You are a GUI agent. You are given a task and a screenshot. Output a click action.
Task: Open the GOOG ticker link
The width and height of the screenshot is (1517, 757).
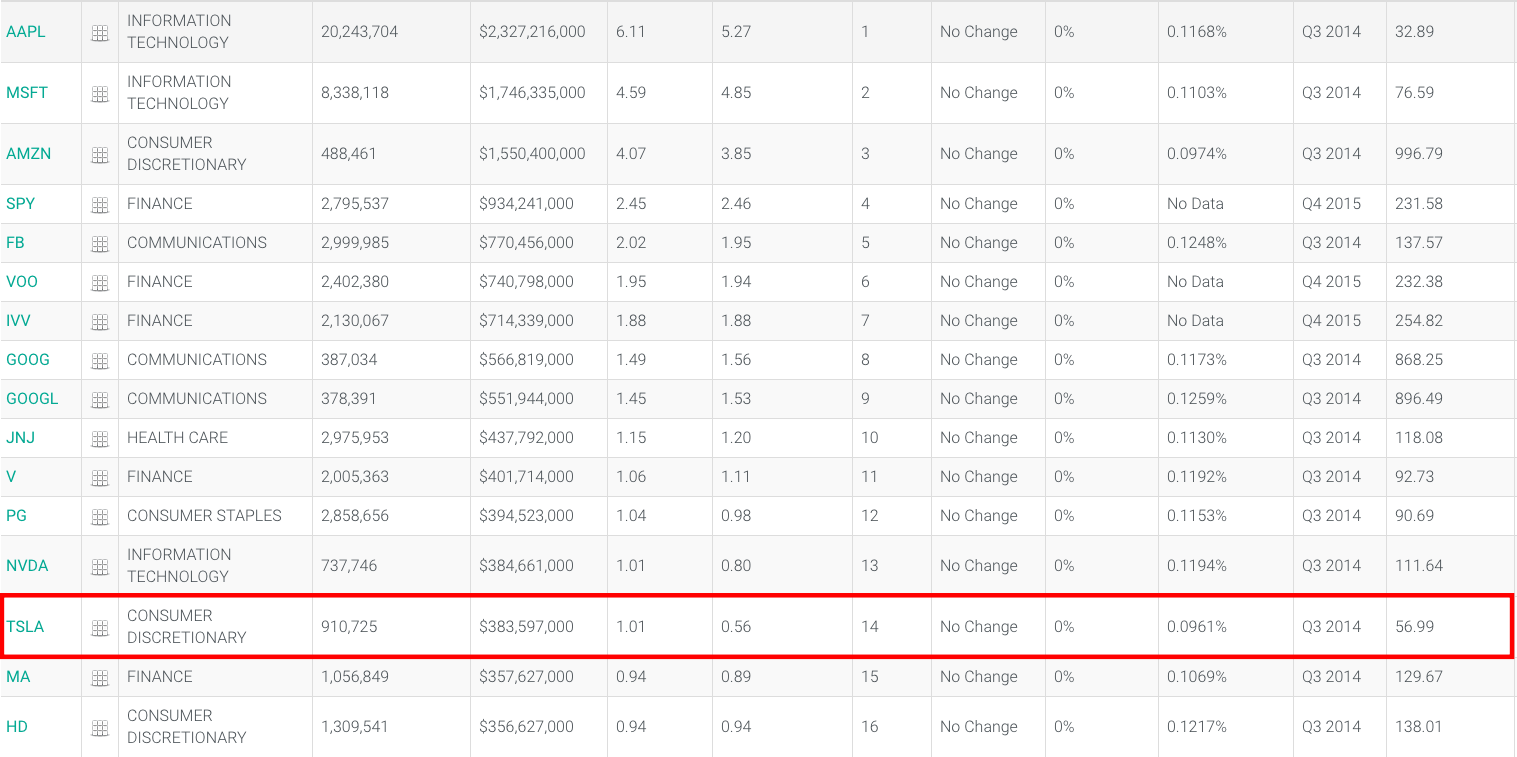[28, 360]
